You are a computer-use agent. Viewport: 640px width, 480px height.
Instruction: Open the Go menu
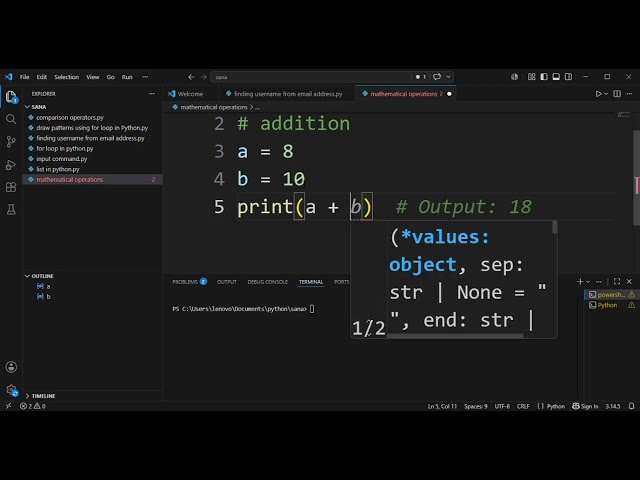111,77
